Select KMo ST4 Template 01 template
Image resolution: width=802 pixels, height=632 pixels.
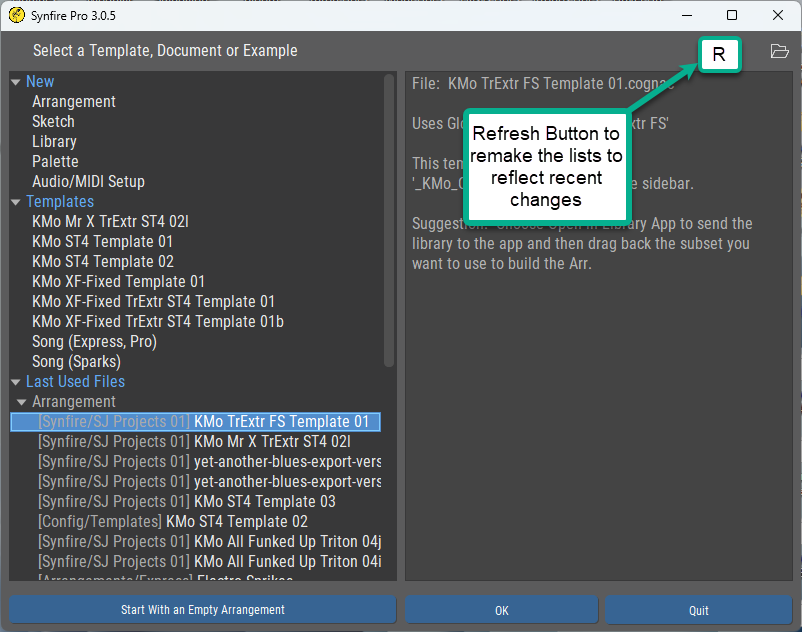[x=102, y=242]
